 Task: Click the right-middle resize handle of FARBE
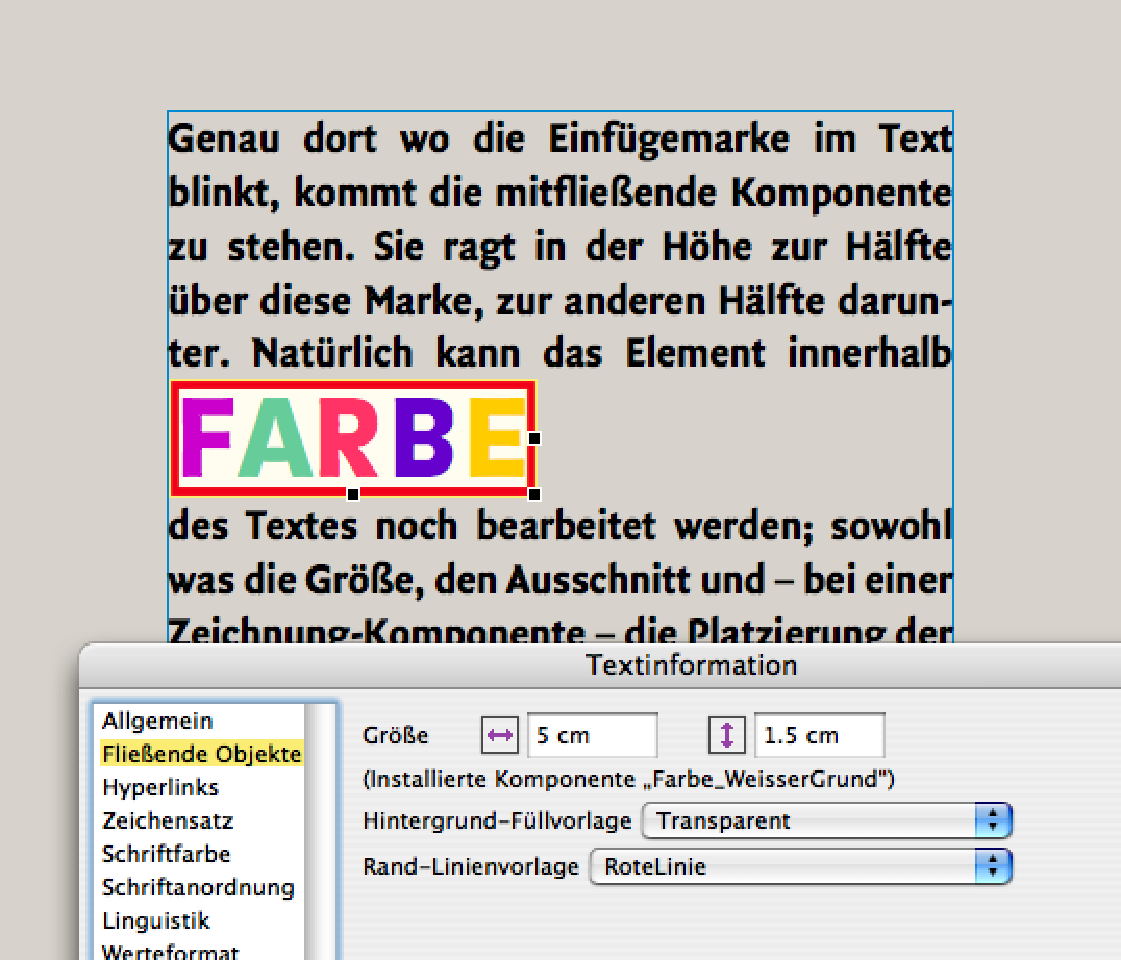pyautogui.click(x=535, y=438)
